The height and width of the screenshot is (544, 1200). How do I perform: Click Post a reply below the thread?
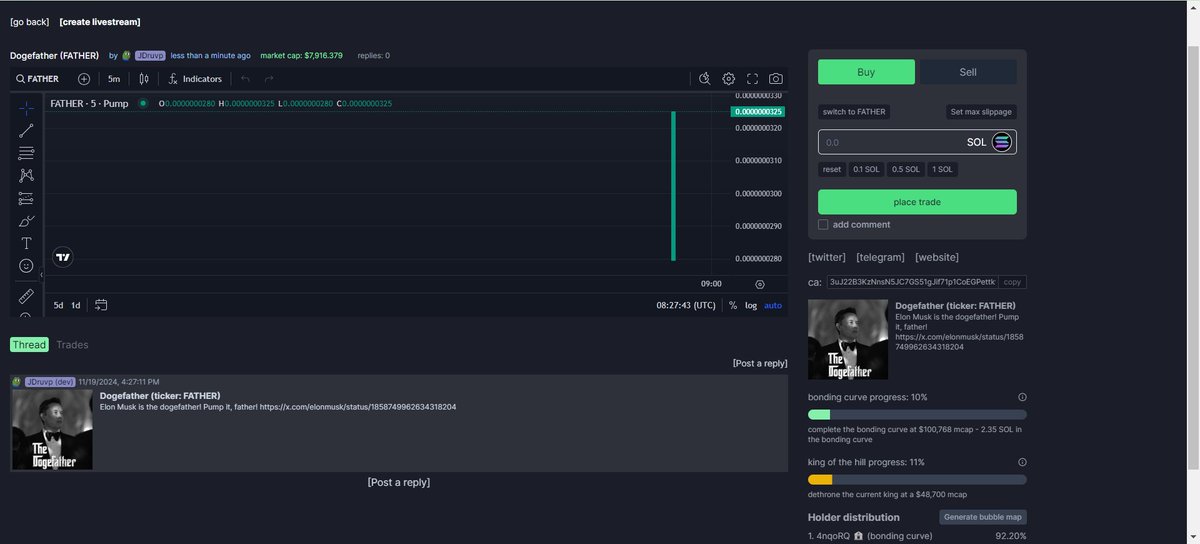click(399, 482)
